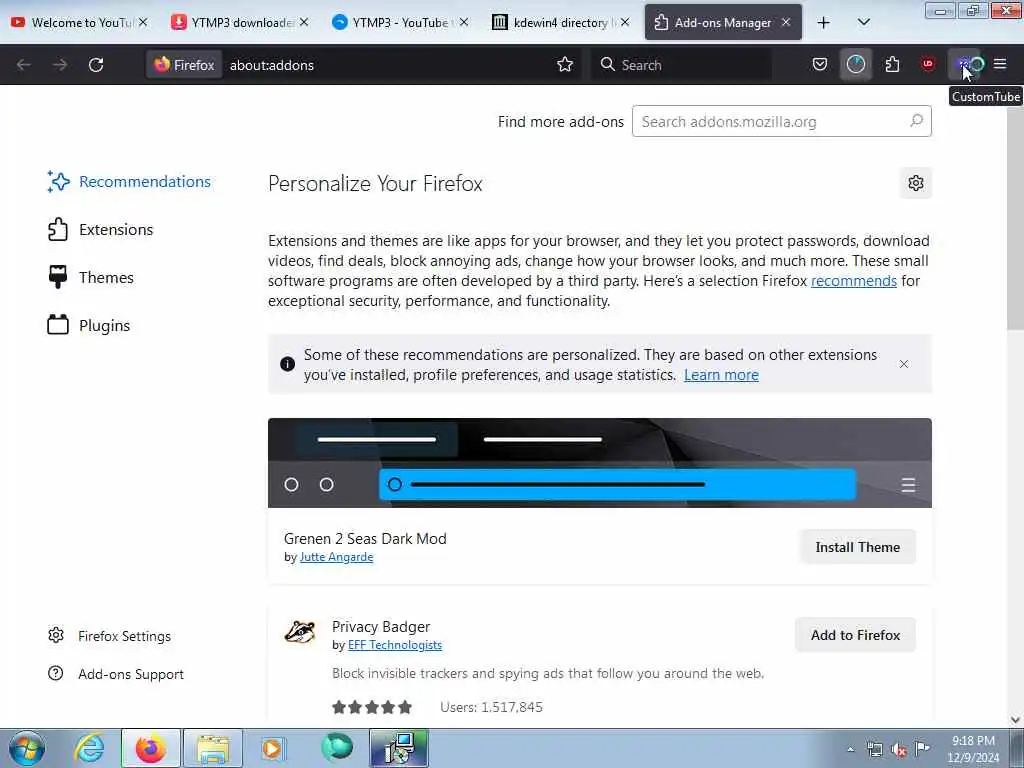Open the Action Center flag icon
This screenshot has width=1024, height=768.
(922, 749)
